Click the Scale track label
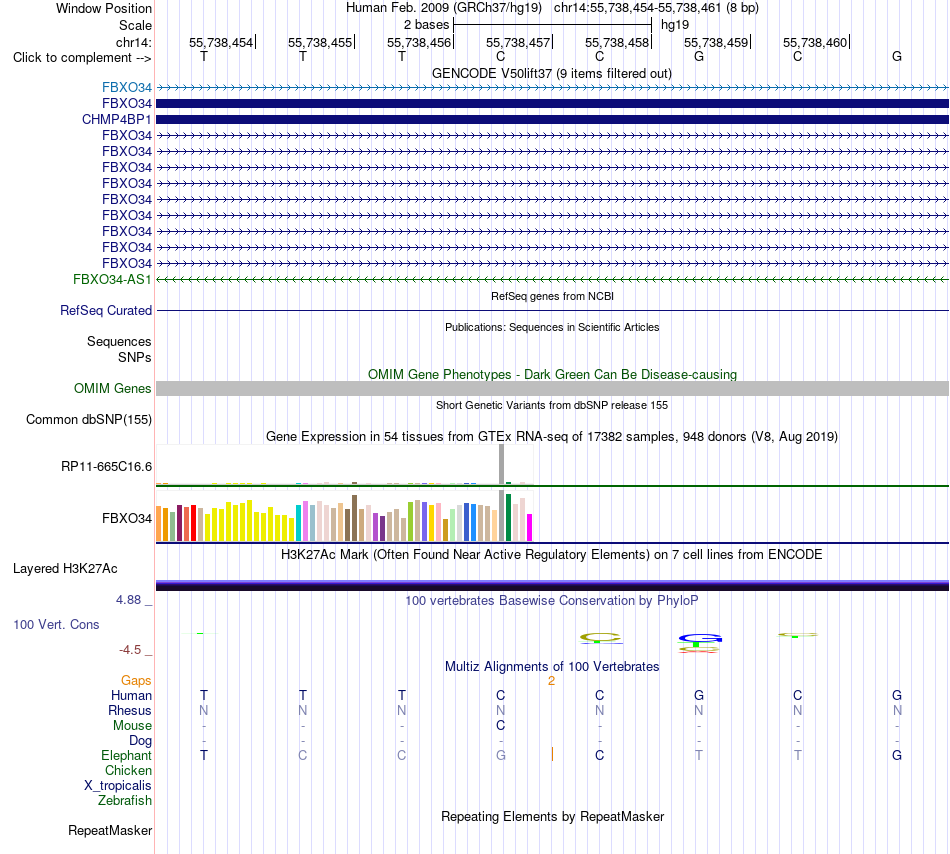Image resolution: width=950 pixels, height=854 pixels. (x=135, y=25)
